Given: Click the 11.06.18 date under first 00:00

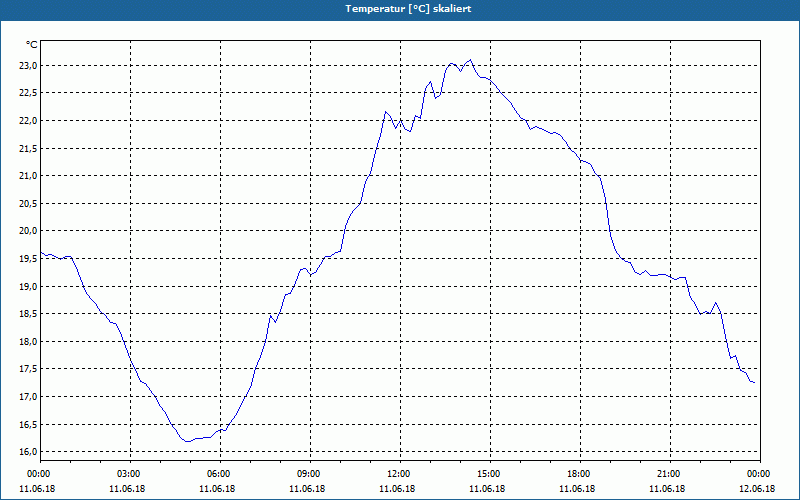Looking at the screenshot, I should point(37,489).
